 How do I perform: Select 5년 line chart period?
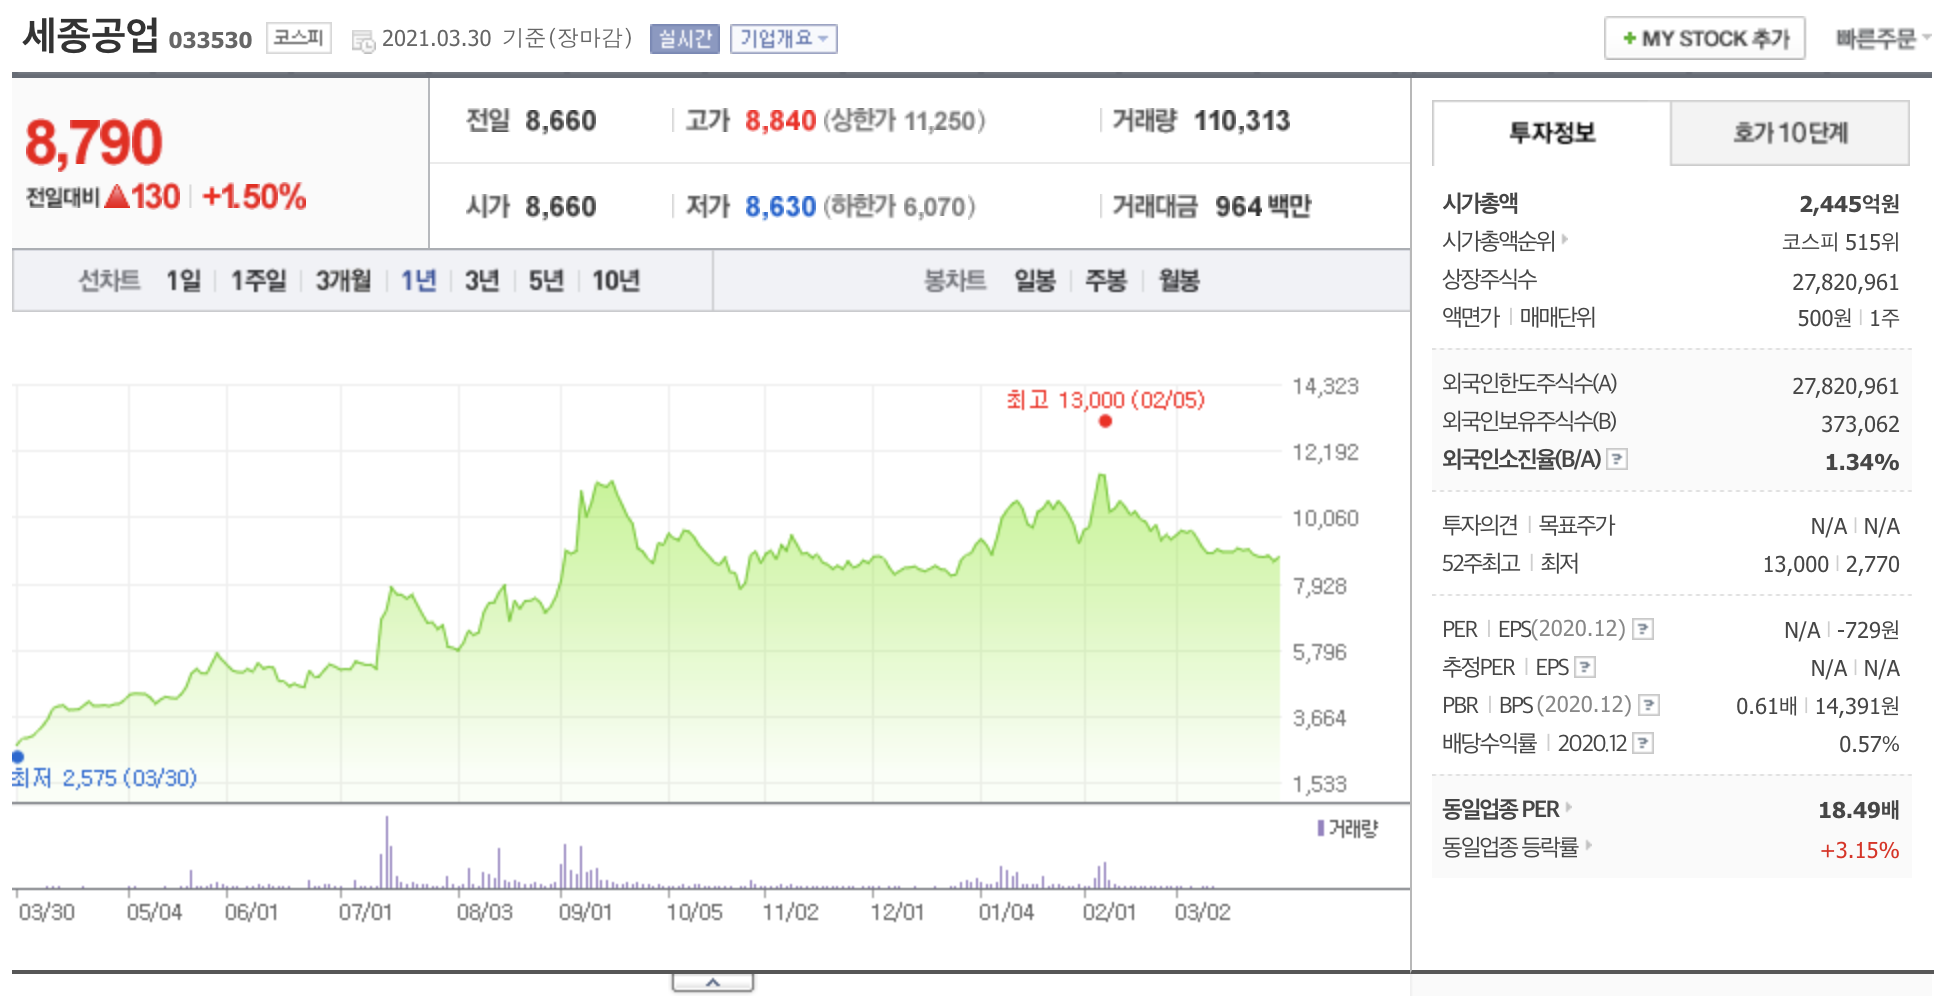546,281
